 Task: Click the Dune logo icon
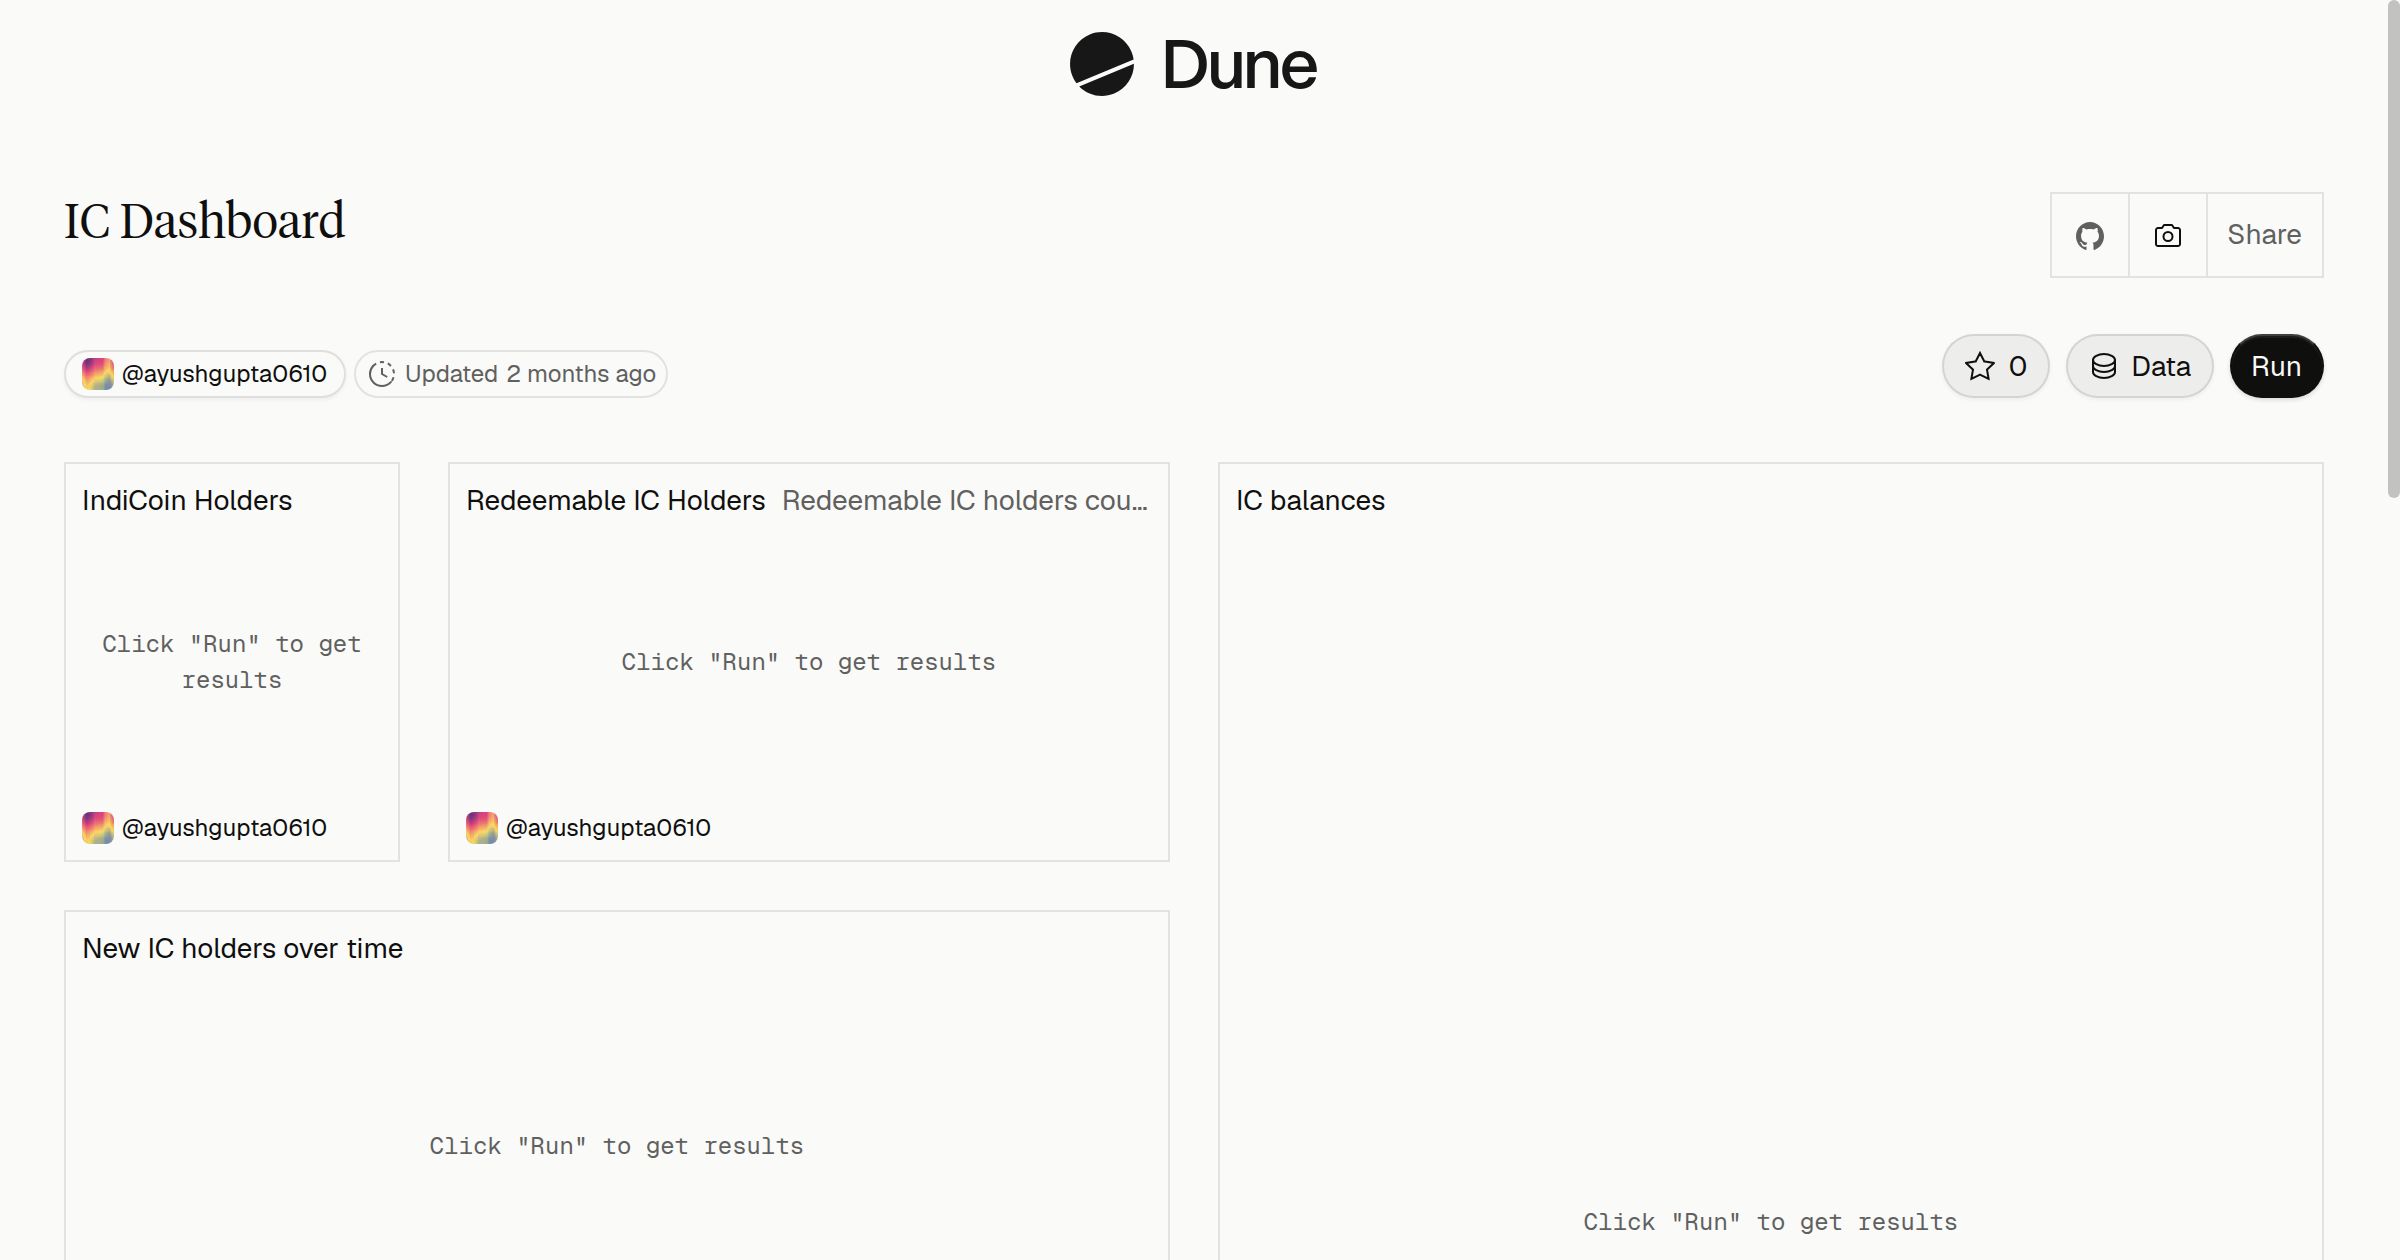click(1101, 64)
